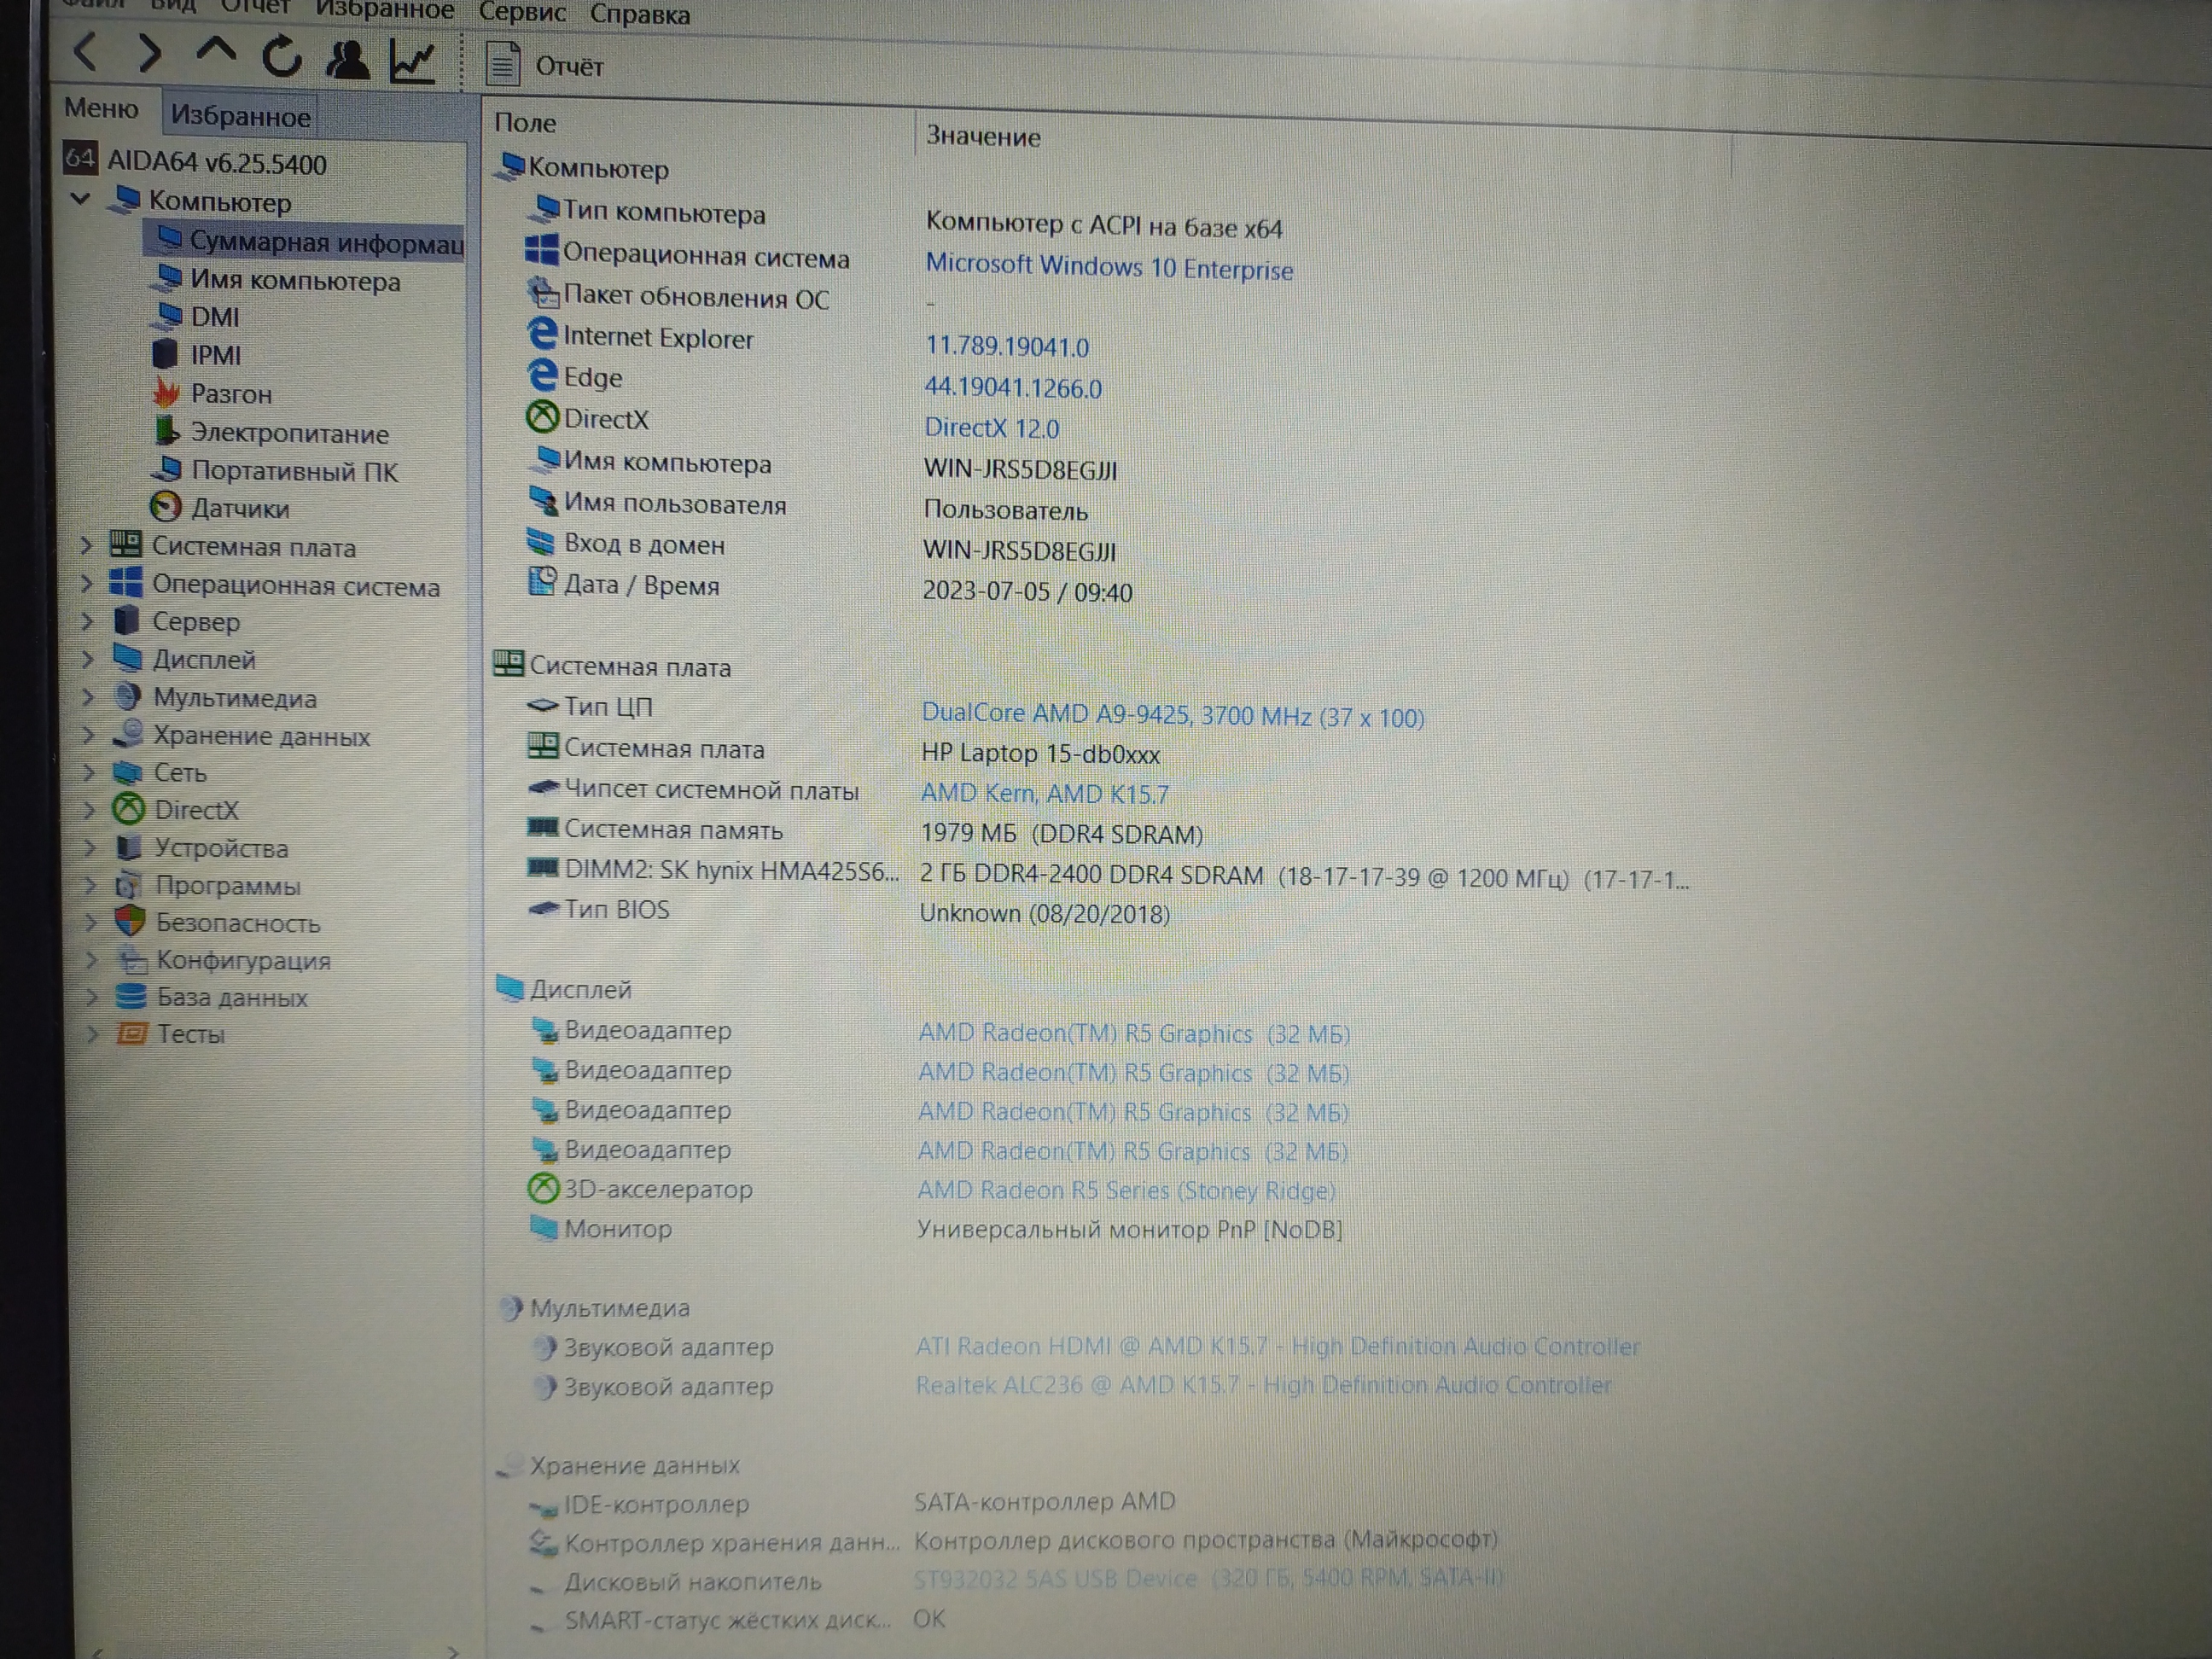Viewport: 2212px width, 1659px height.
Task: Collapse the Компьютер tree node
Action: 82,199
